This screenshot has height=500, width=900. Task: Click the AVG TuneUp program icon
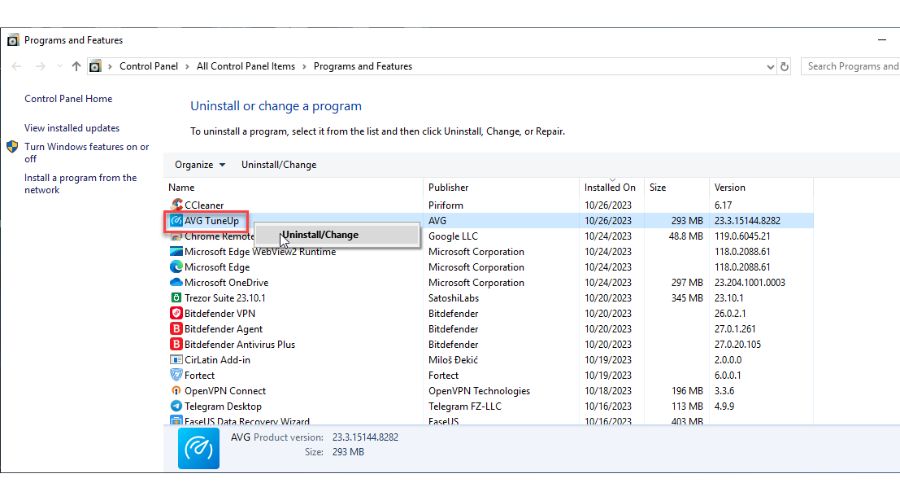click(x=176, y=220)
